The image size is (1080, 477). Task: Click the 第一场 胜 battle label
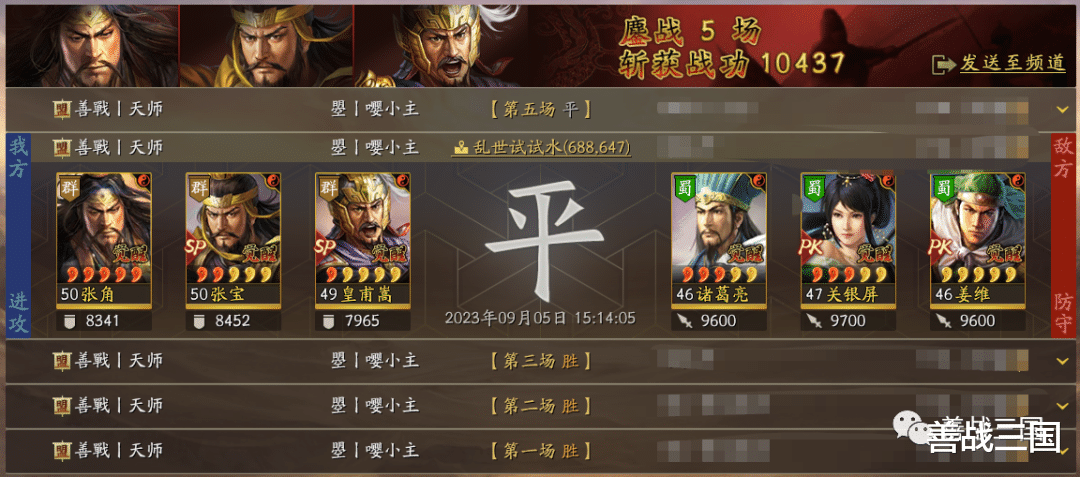(541, 452)
